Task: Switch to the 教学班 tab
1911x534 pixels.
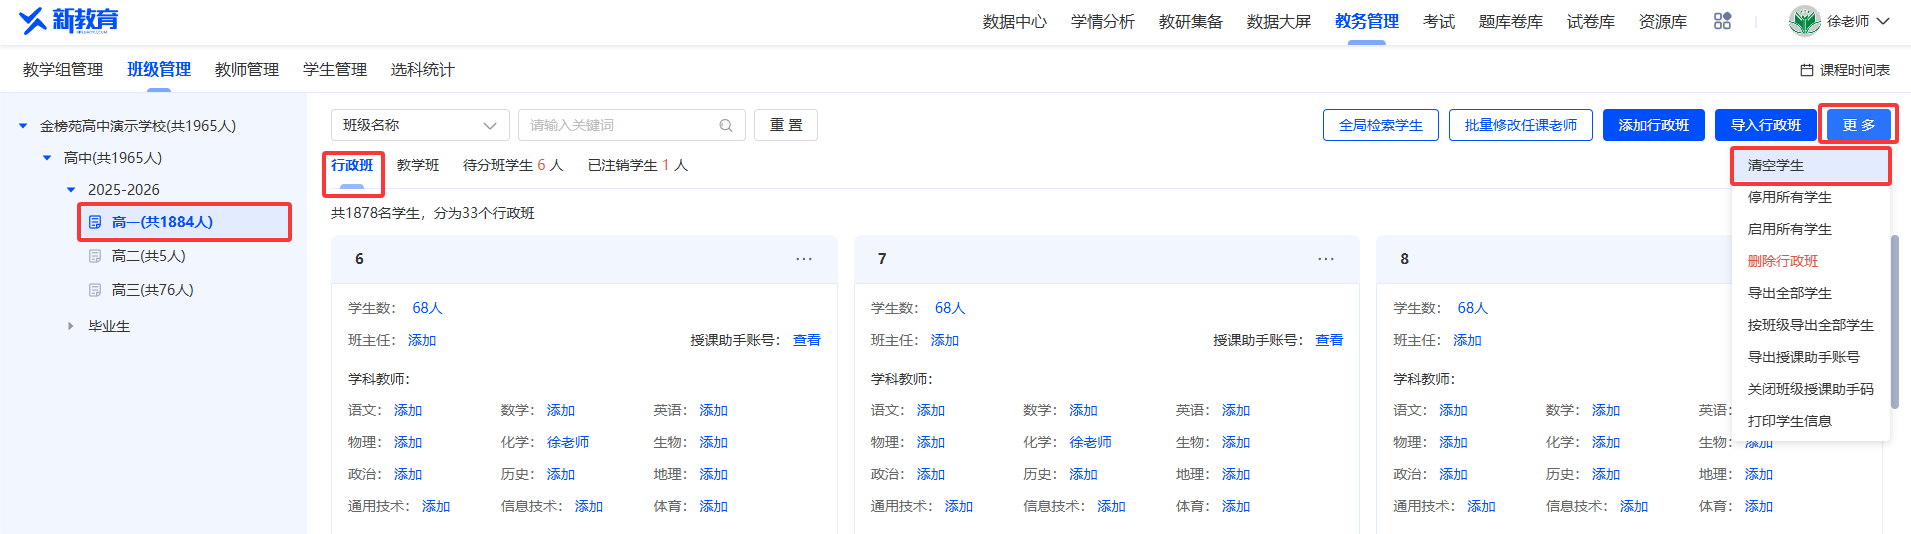Action: 418,165
